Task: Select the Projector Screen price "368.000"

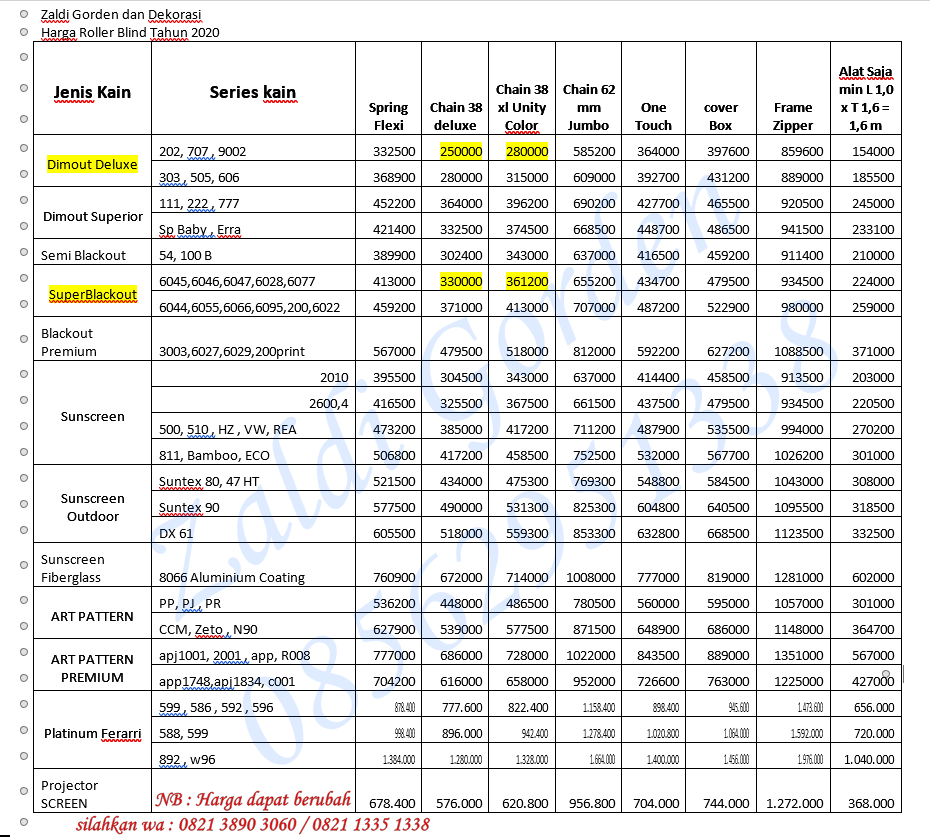Action: tap(871, 803)
